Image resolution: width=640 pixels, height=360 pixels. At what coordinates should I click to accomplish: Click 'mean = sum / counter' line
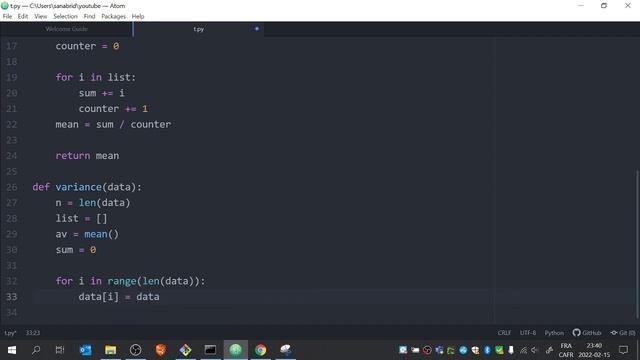pyautogui.click(x=113, y=124)
